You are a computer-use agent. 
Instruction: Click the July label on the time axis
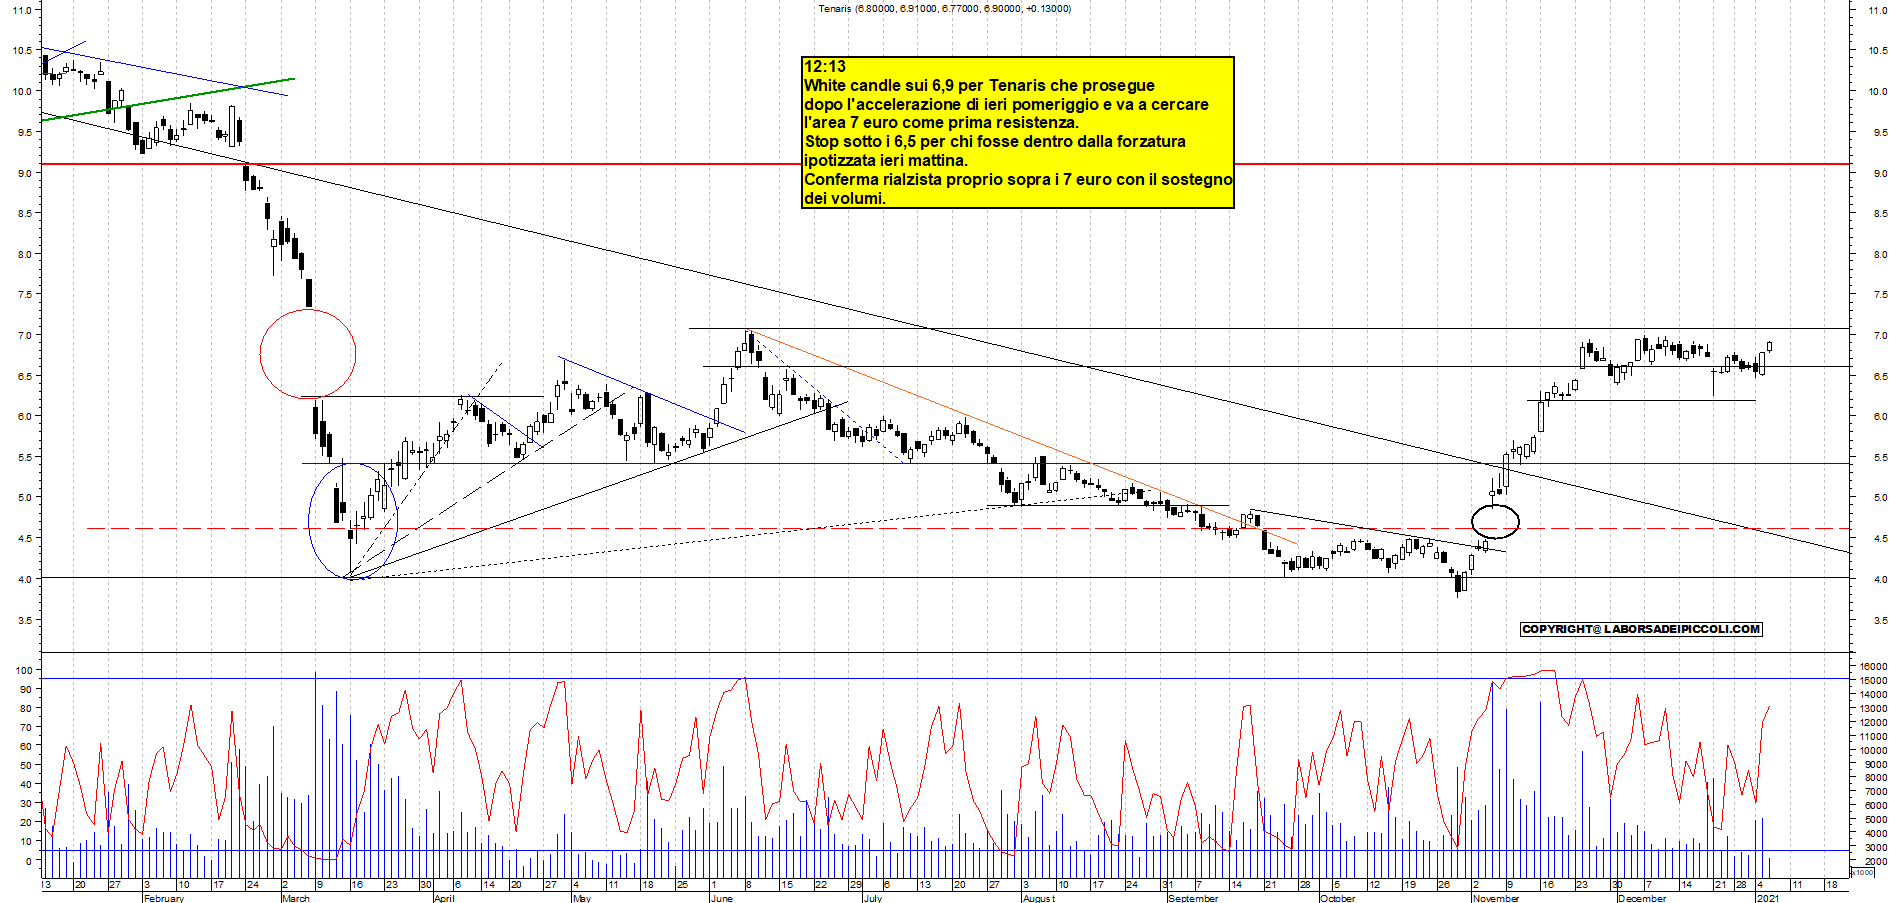(872, 898)
